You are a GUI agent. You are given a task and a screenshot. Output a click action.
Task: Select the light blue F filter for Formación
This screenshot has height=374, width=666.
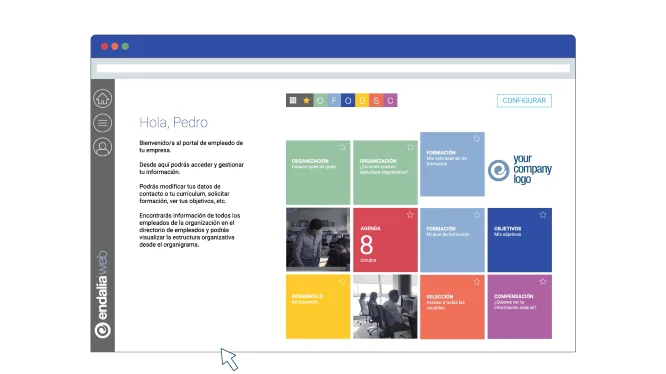click(x=334, y=100)
